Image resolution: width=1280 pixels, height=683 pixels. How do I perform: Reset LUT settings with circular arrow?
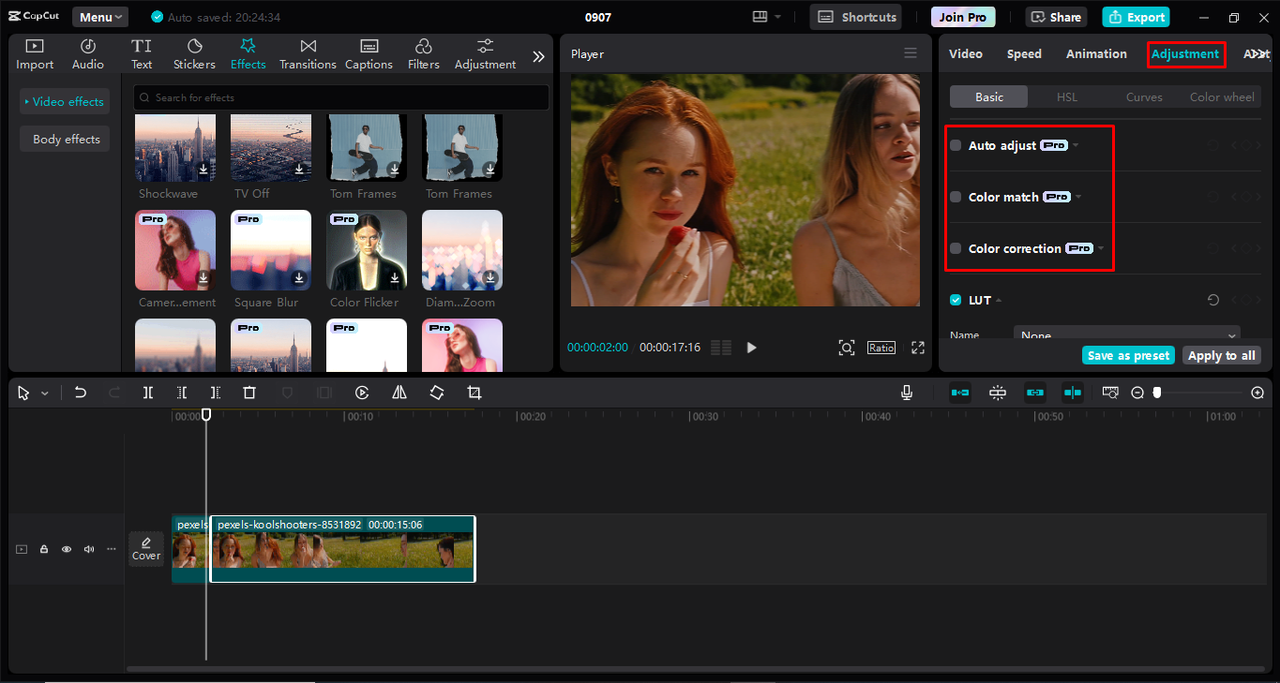point(1213,300)
